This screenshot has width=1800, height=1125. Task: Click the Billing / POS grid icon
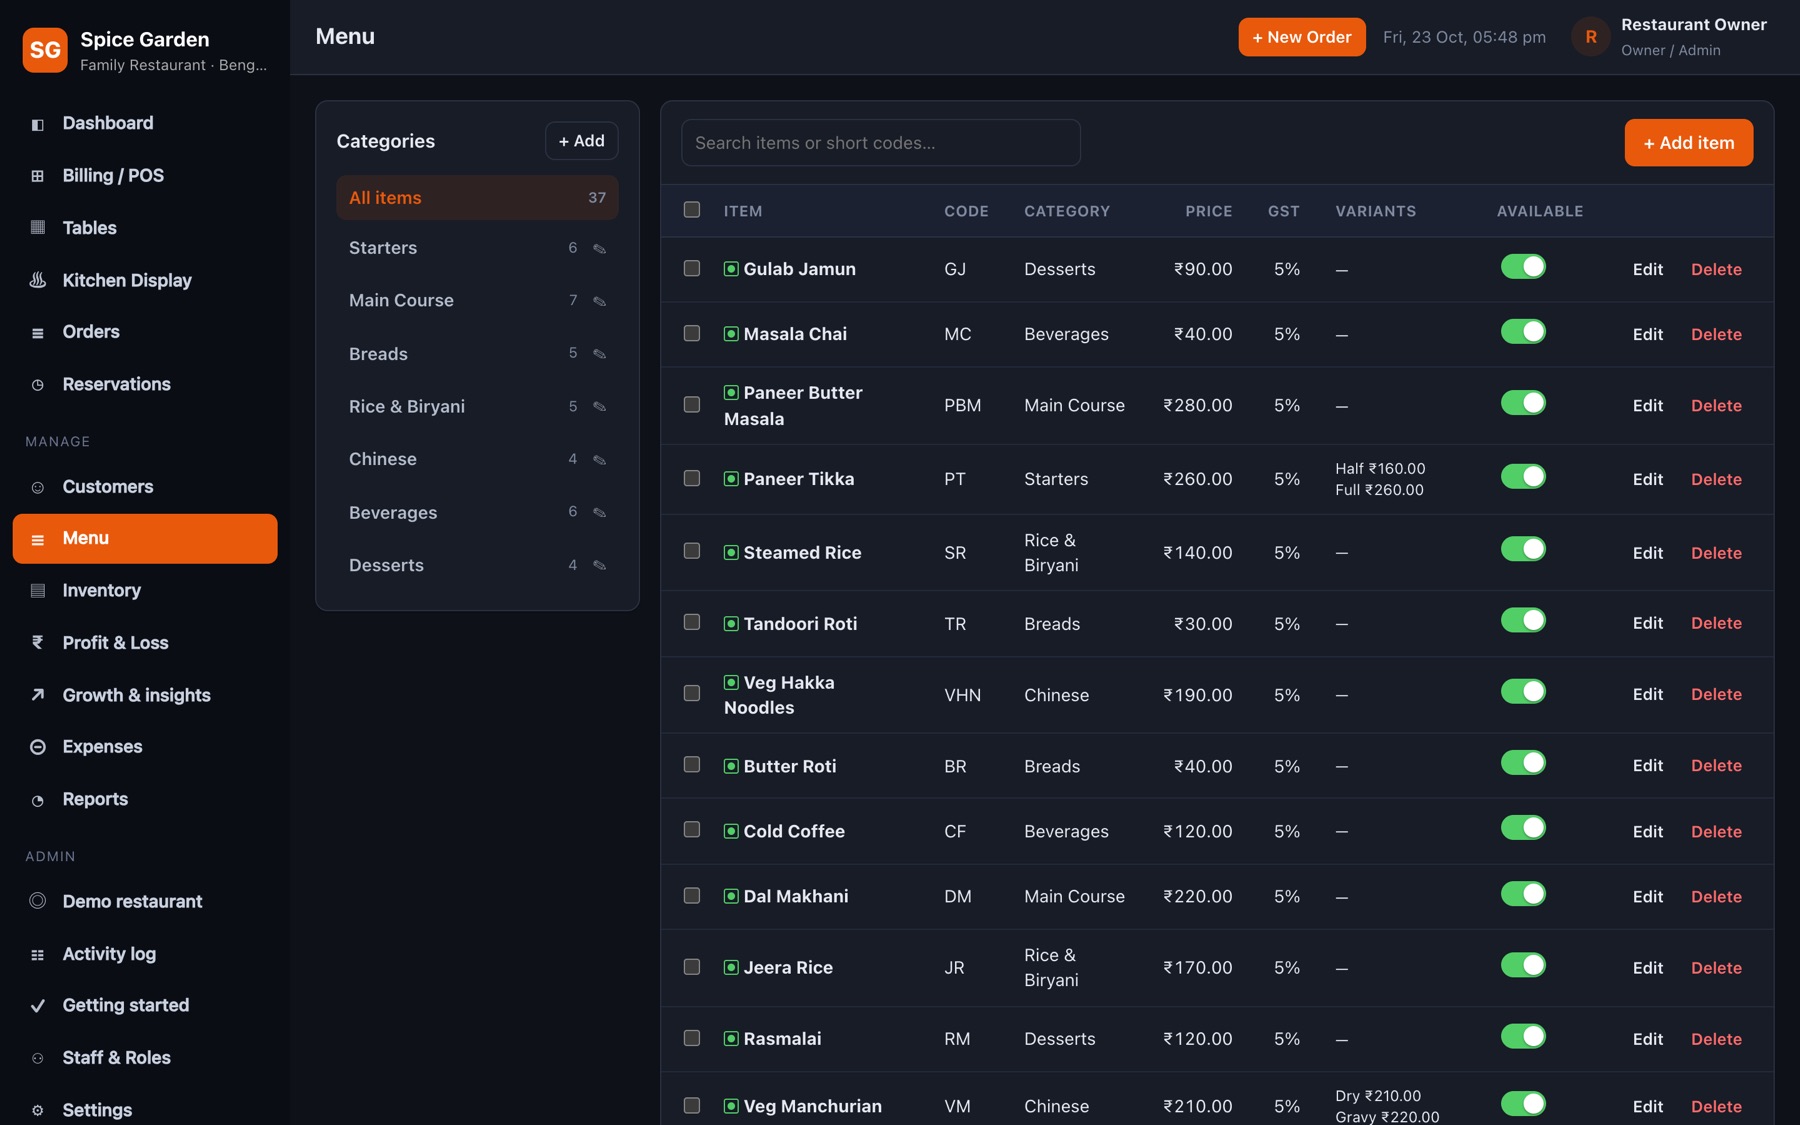pos(37,176)
